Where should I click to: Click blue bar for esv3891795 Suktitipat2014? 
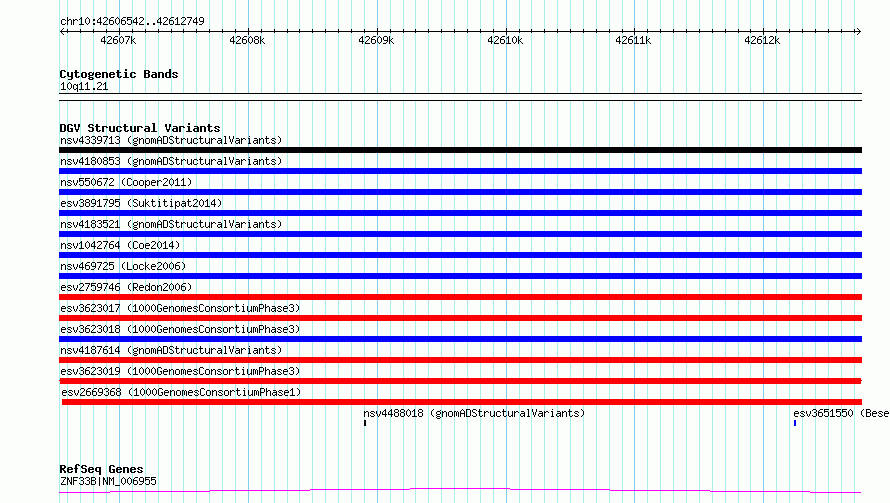pos(460,213)
